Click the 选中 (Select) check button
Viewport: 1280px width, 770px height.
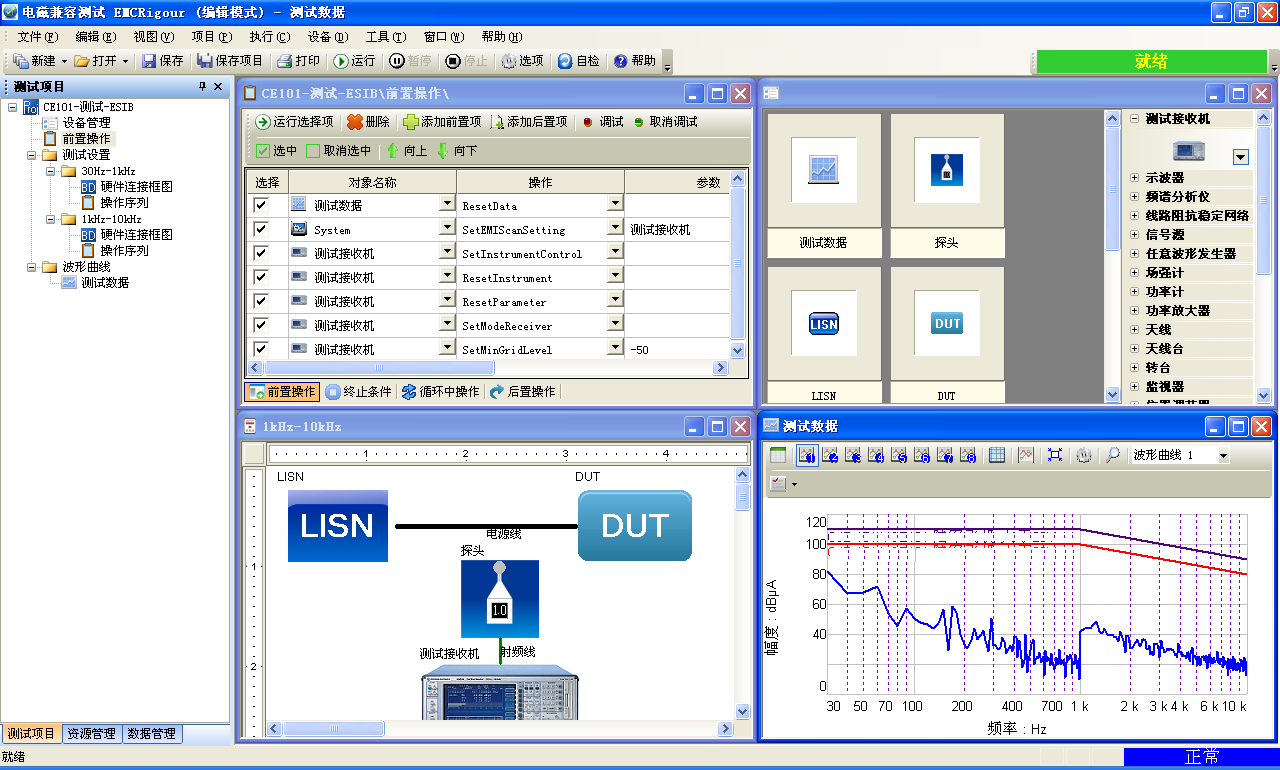[x=276, y=151]
